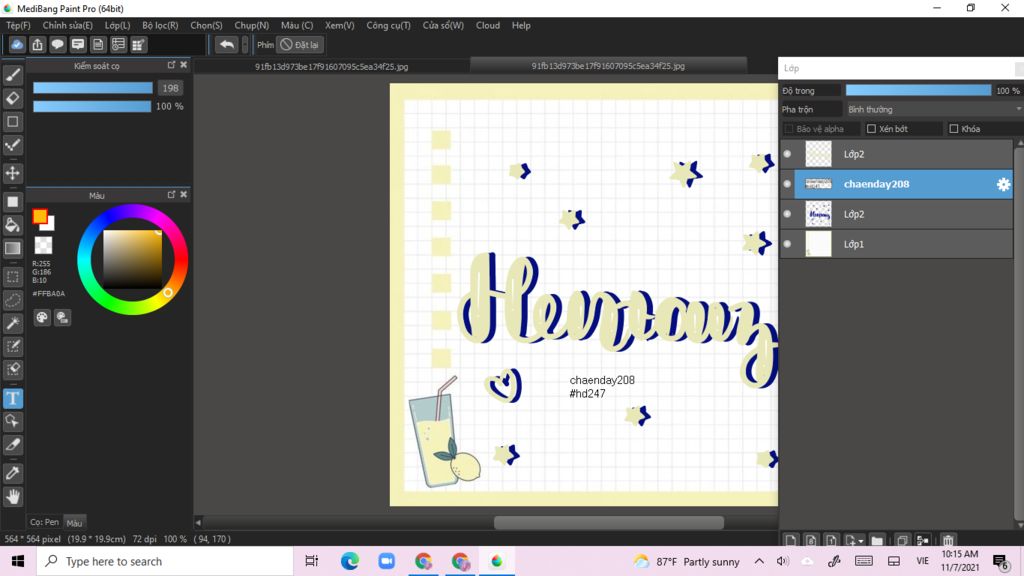Select the Lớp1 layer thumbnail
This screenshot has width=1024, height=576.
pyautogui.click(x=818, y=244)
